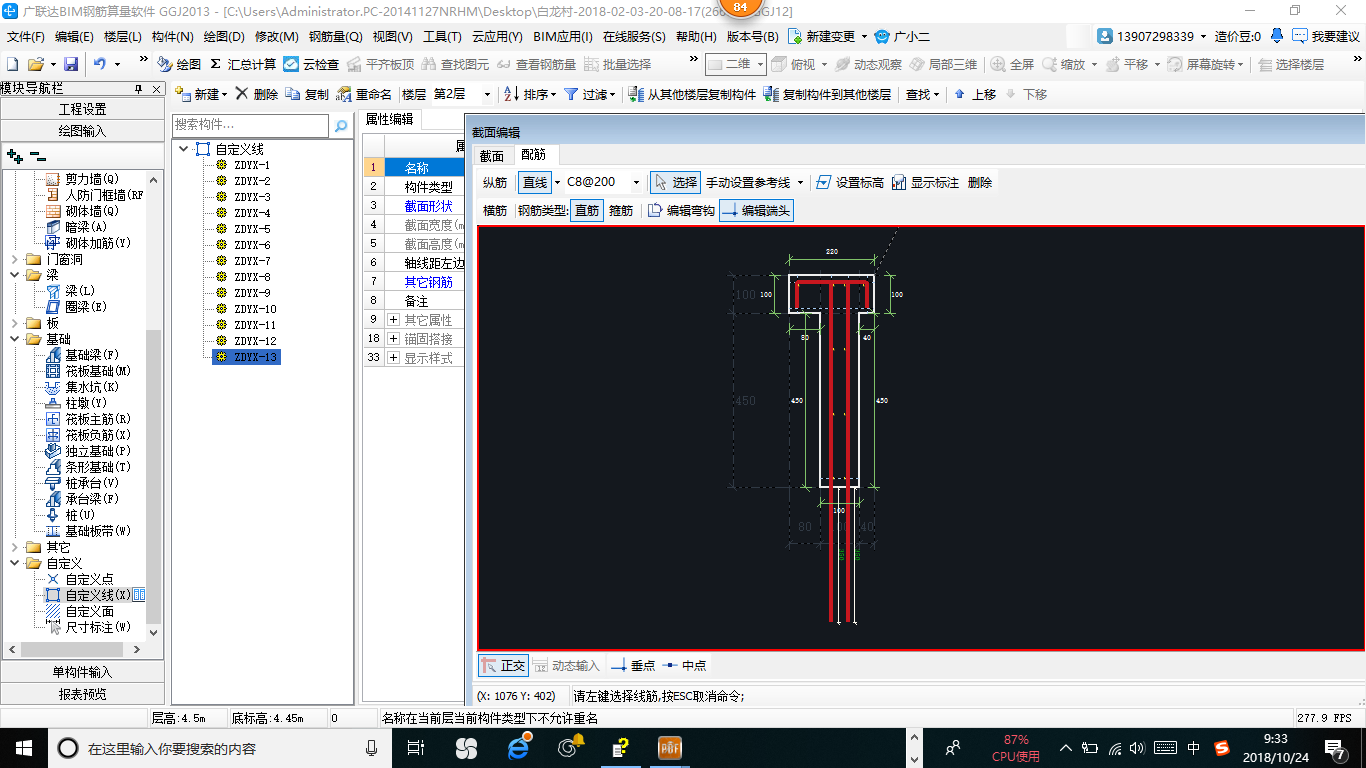
Task: Click 复制 copy component icon
Action: (x=307, y=94)
